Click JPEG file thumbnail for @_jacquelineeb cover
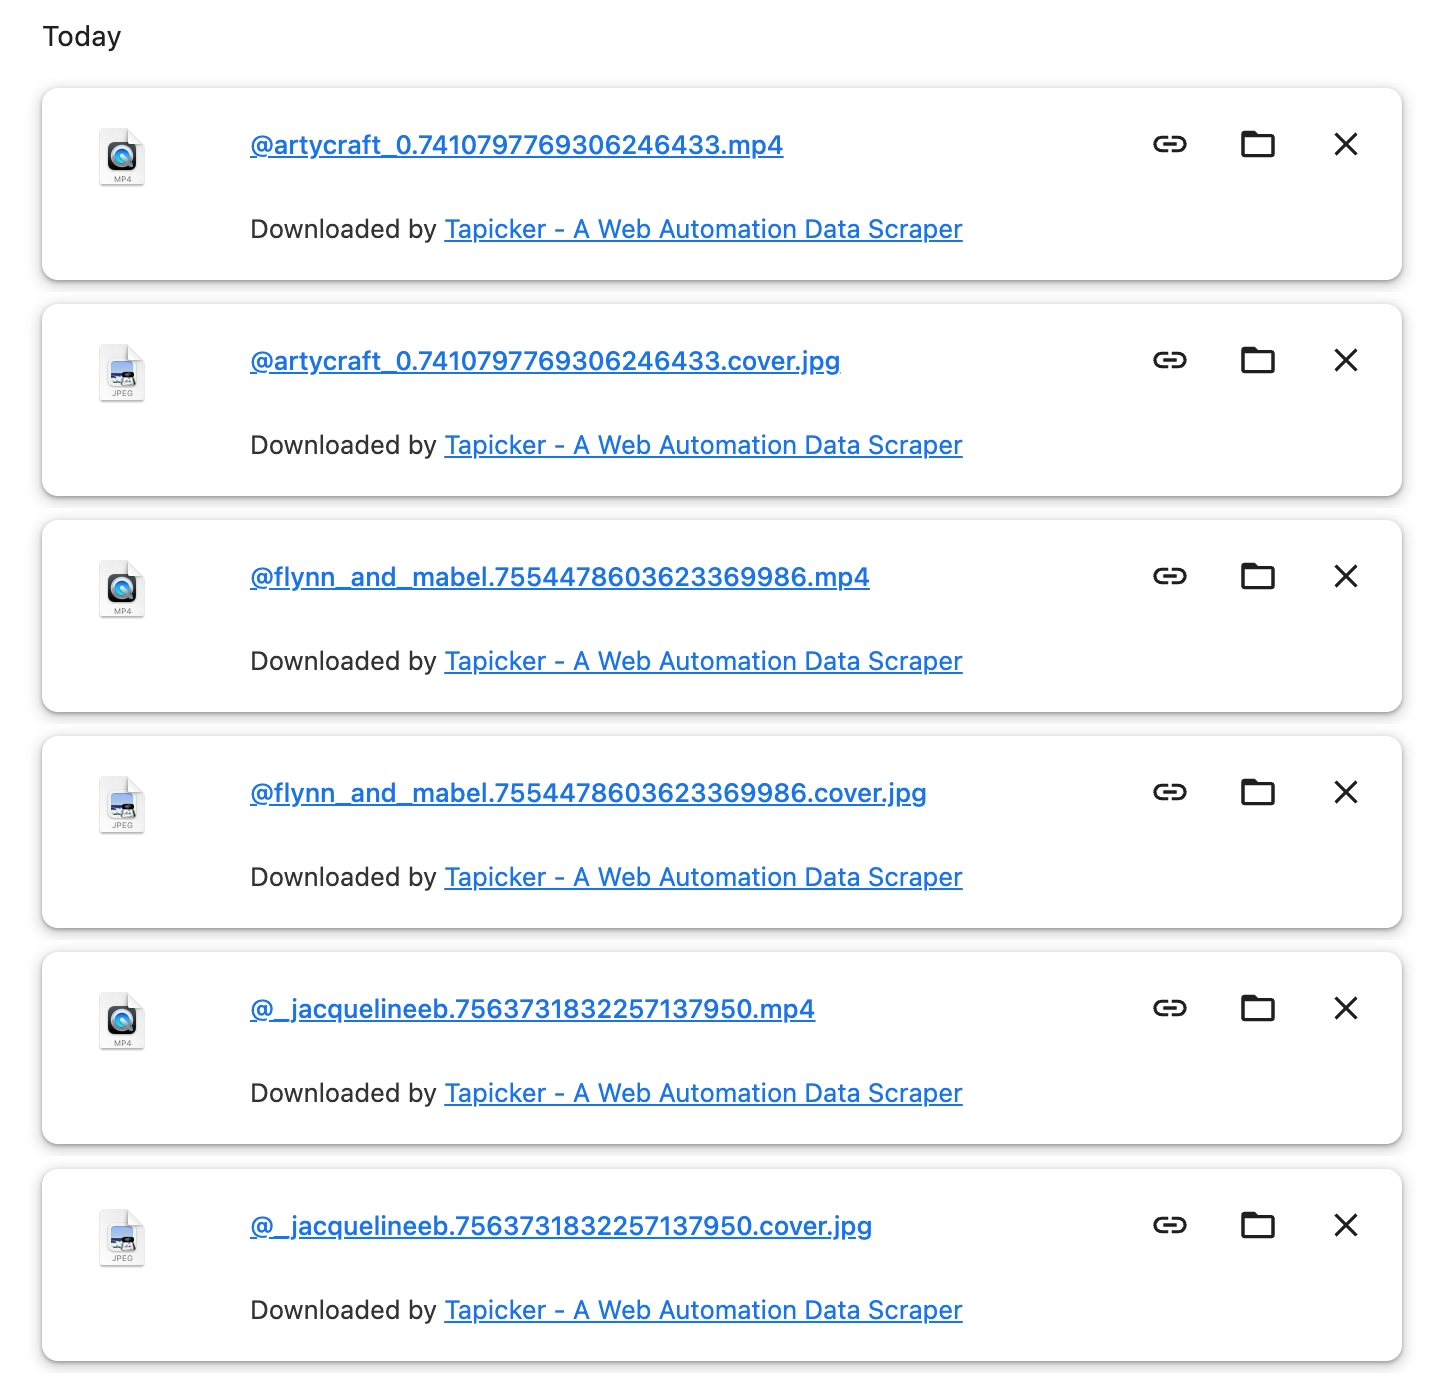Viewport: 1440px width, 1400px height. [x=122, y=1238]
